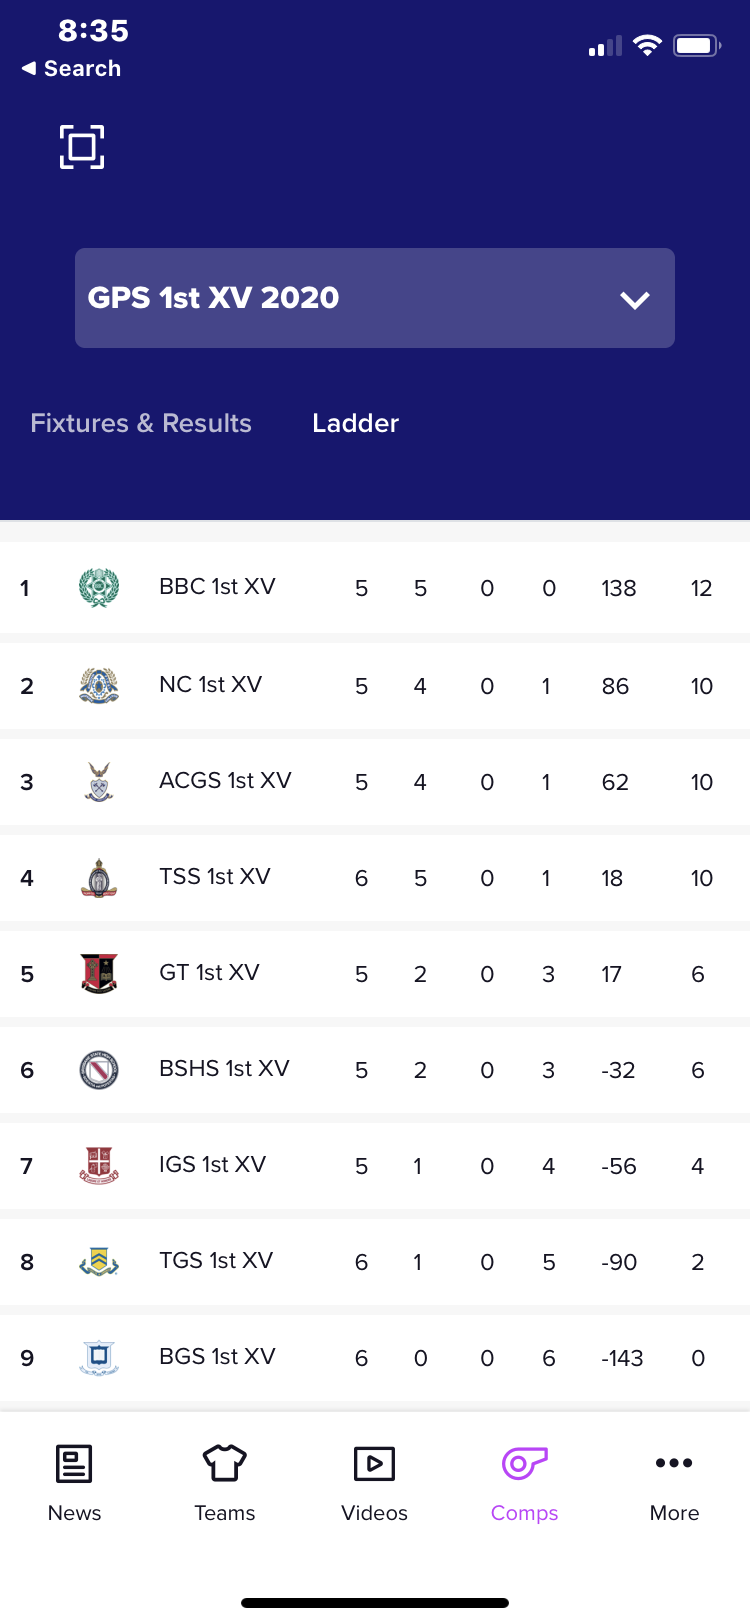Select the Ladder tab

(x=355, y=423)
